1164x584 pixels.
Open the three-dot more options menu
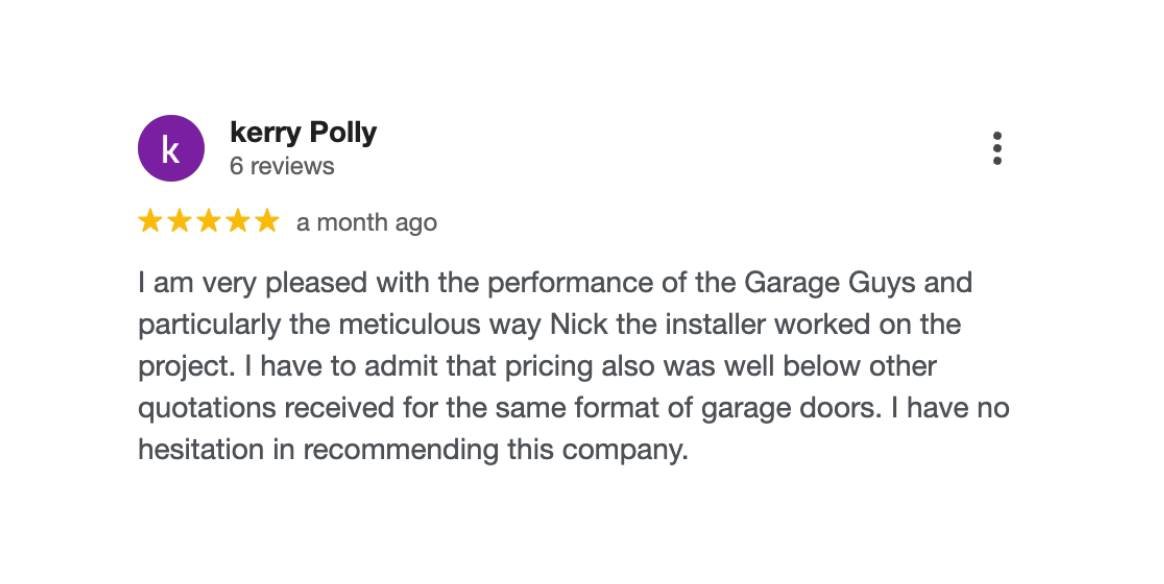pyautogui.click(x=997, y=148)
